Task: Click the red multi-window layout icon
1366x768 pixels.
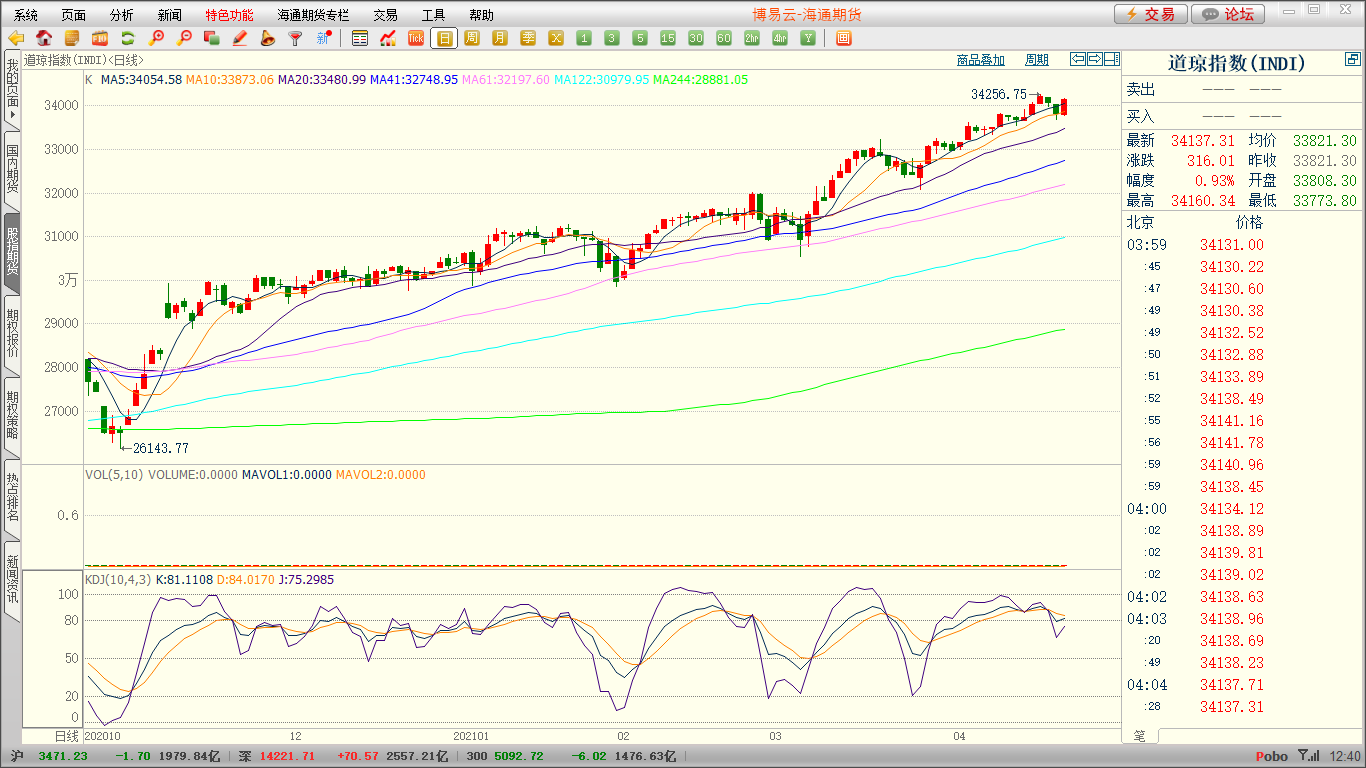Action: coord(843,38)
